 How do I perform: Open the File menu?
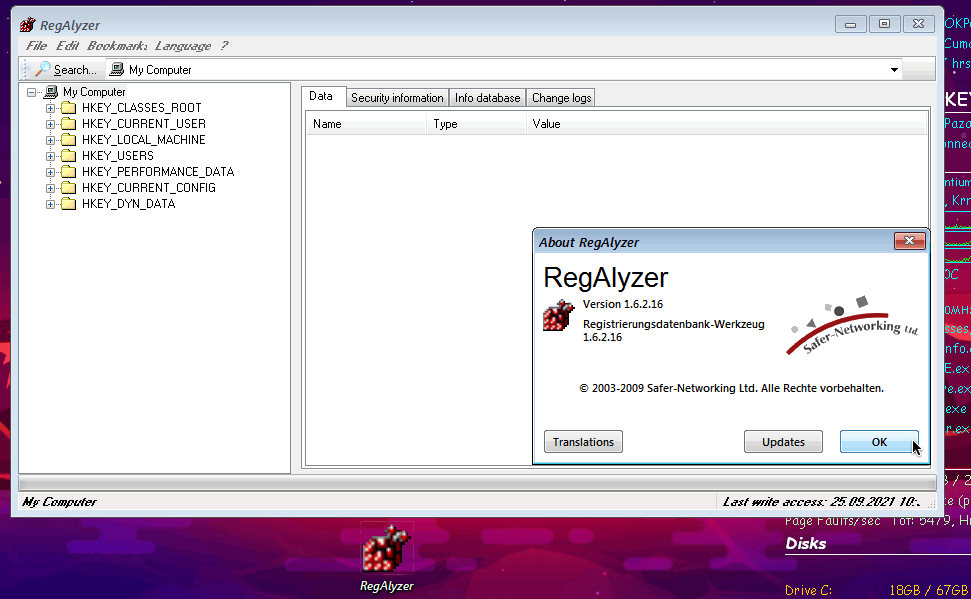pyautogui.click(x=36, y=46)
